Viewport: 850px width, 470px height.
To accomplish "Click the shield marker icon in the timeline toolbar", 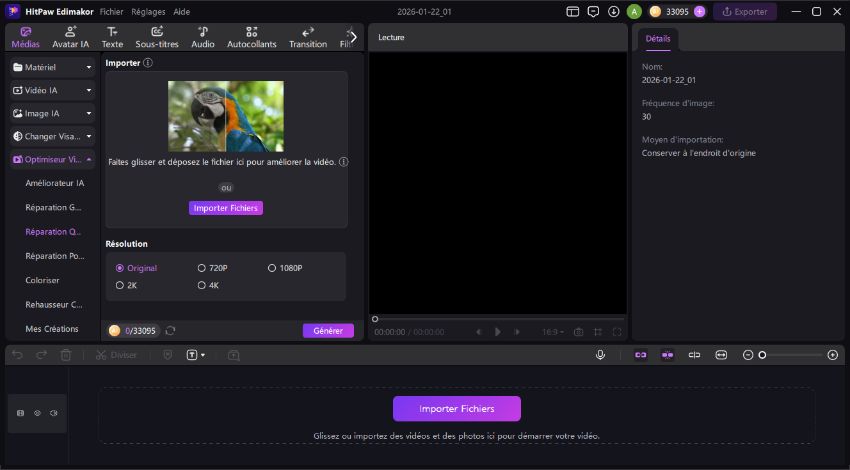I will 168,355.
